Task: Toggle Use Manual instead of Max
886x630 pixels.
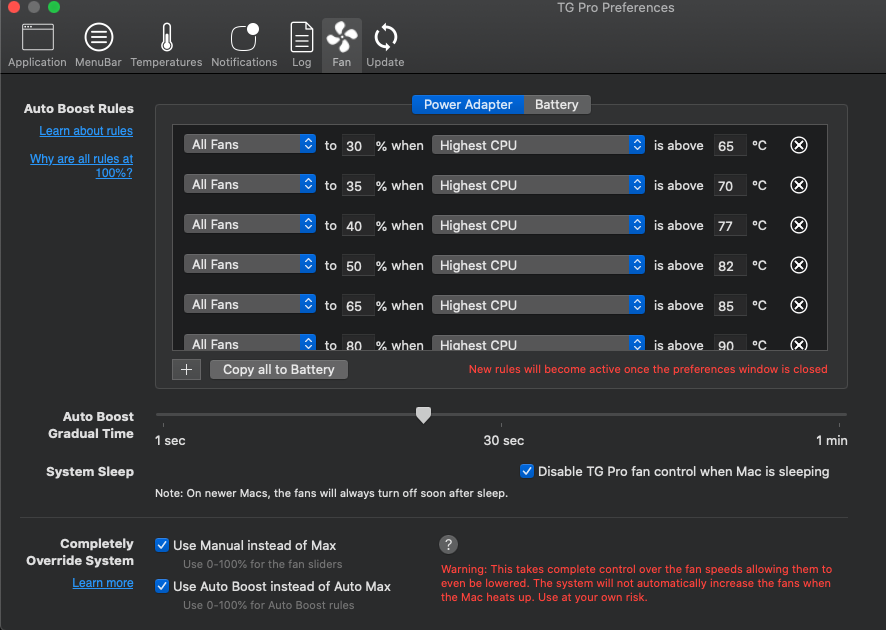Action: (162, 545)
